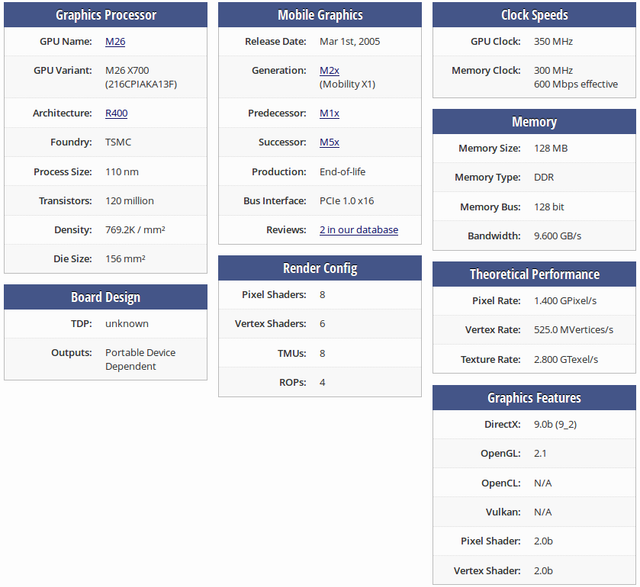
Task: Click the memory size value '128 MB'
Action: [x=551, y=149]
